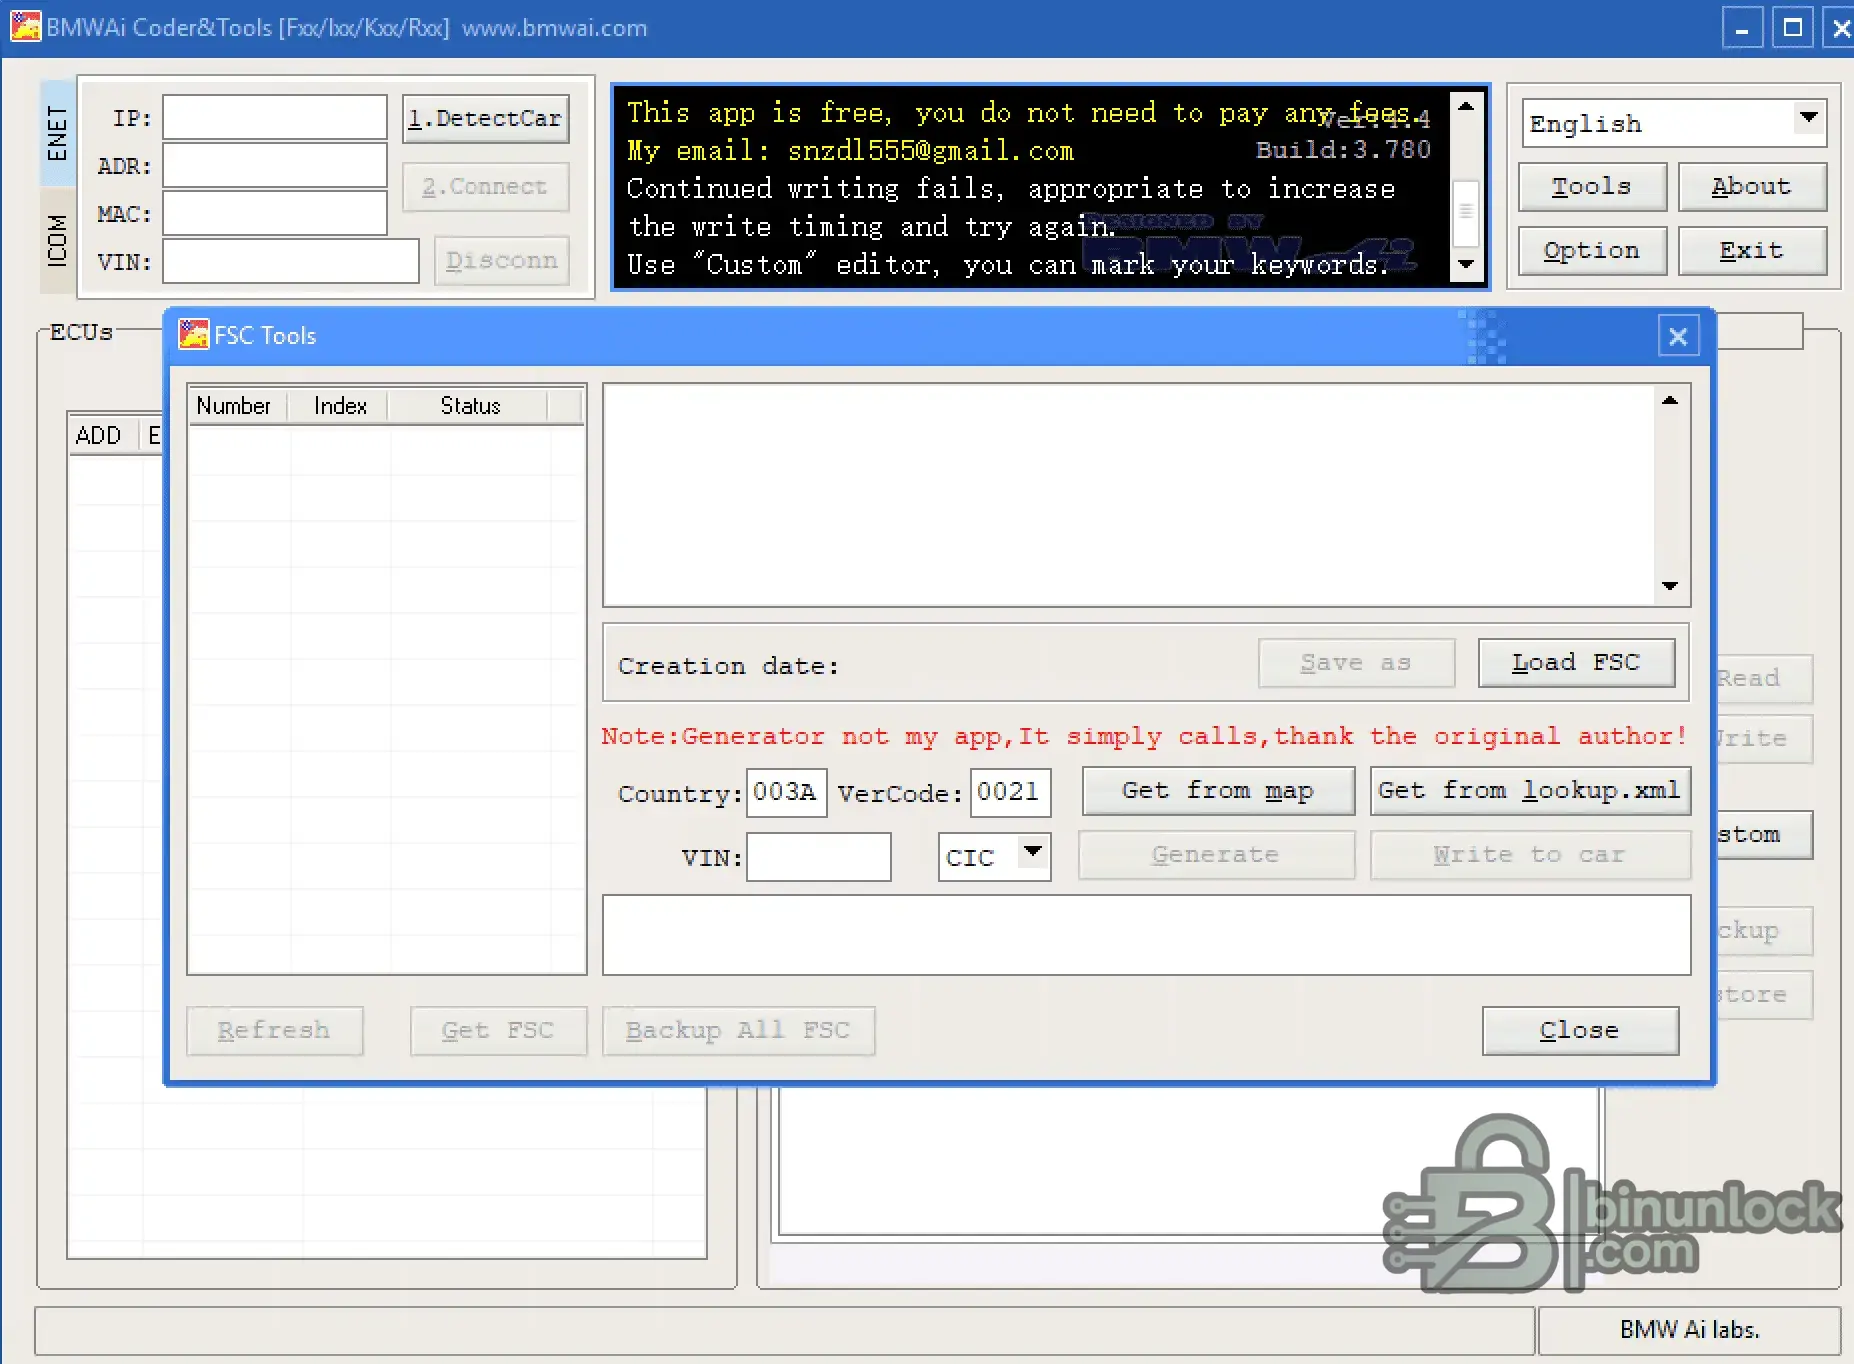Click the IP input field

275,118
